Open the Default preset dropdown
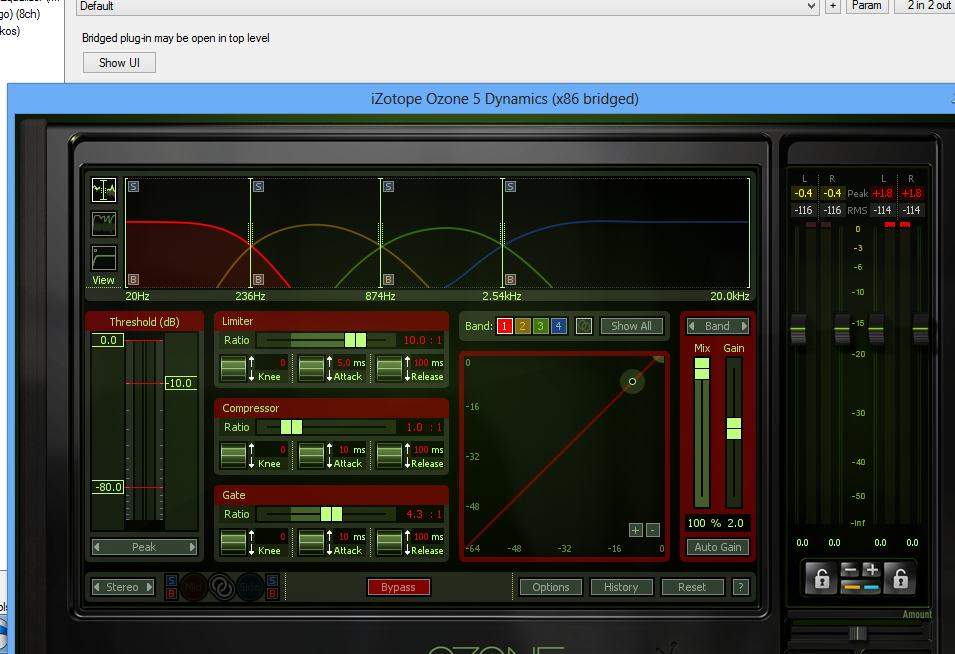The image size is (955, 654). [810, 6]
